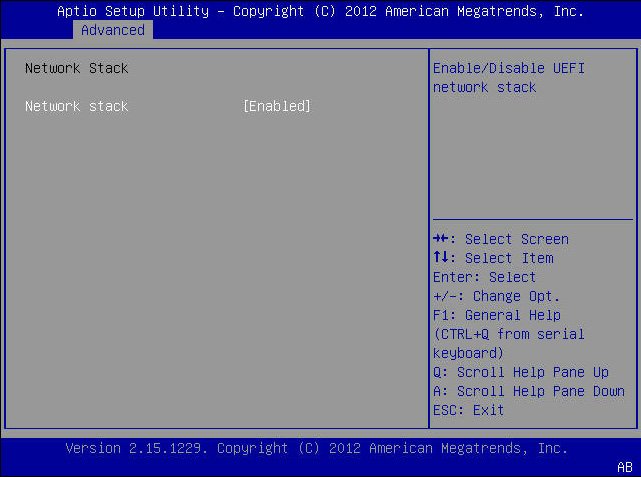Screen dimensions: 641x477
Task: Click the +/-: Change Opt. hint
Action: tap(496, 296)
